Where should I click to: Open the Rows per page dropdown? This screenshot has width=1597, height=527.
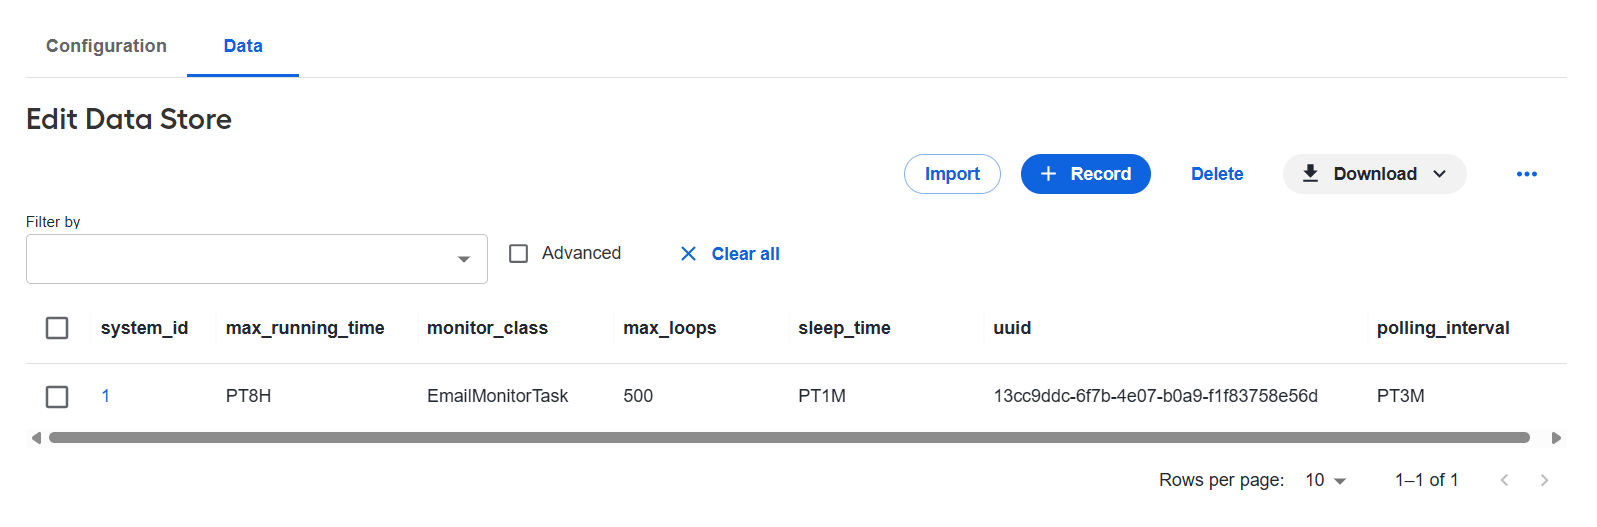[x=1326, y=480]
